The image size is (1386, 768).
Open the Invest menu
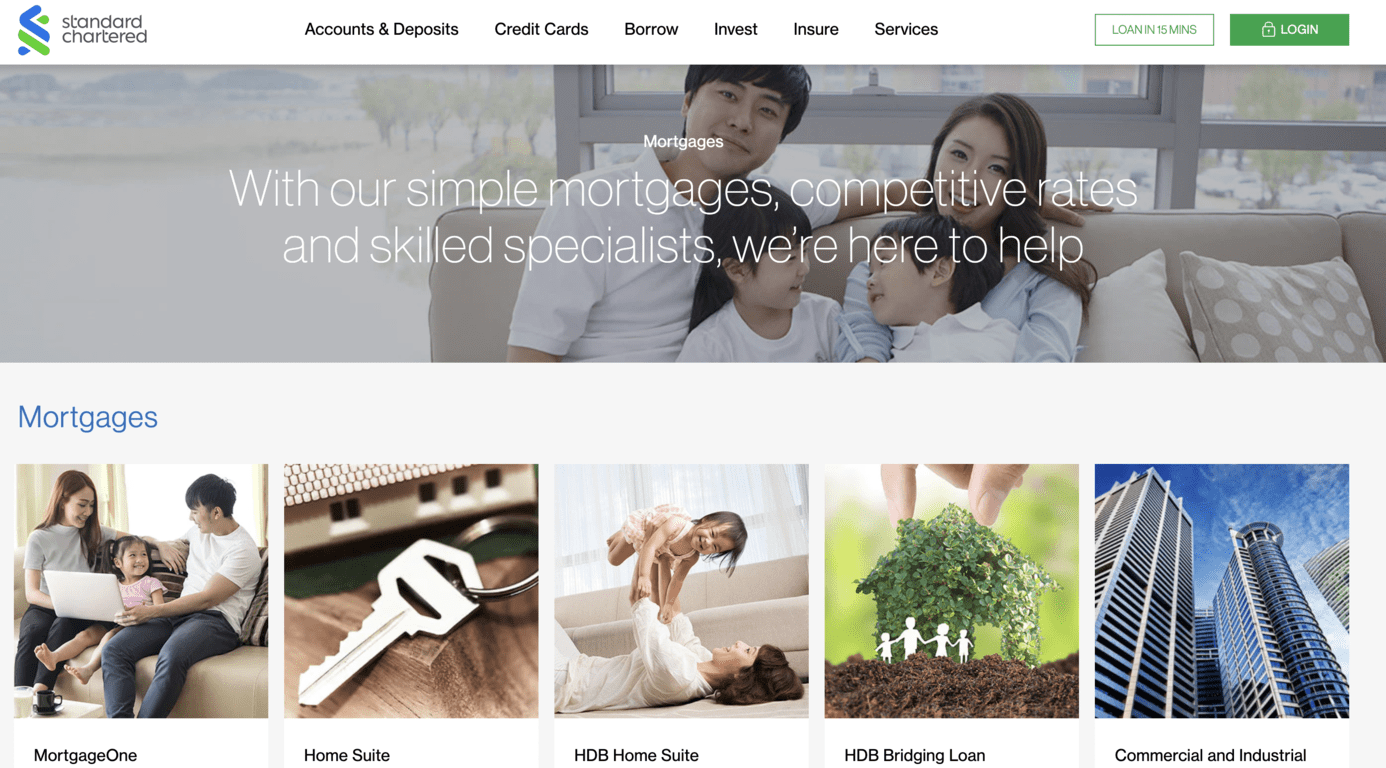(735, 30)
